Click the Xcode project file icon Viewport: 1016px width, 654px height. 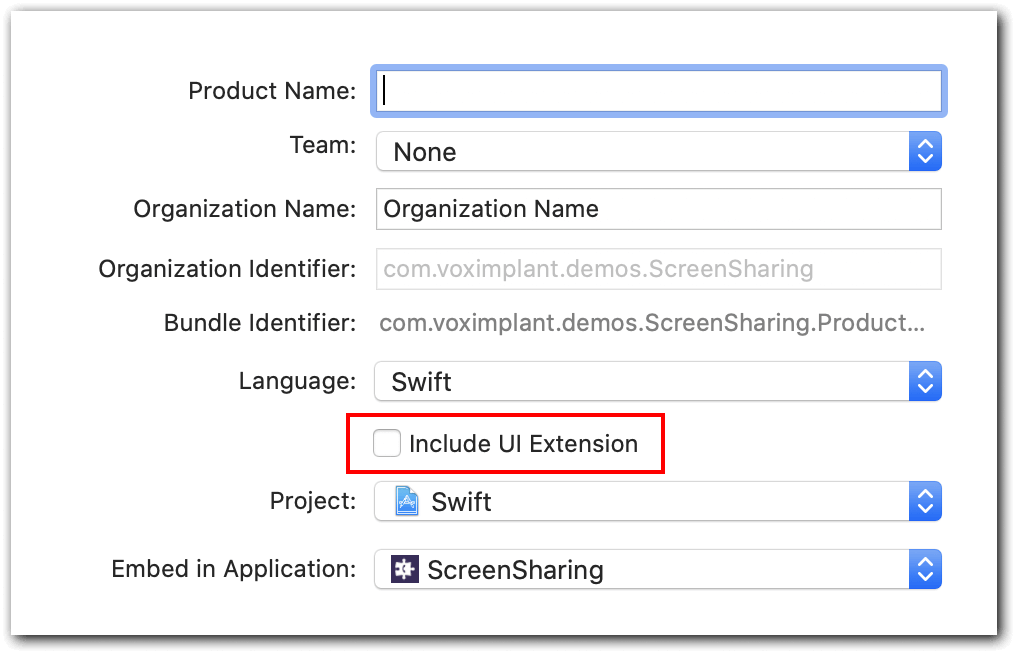tap(406, 501)
